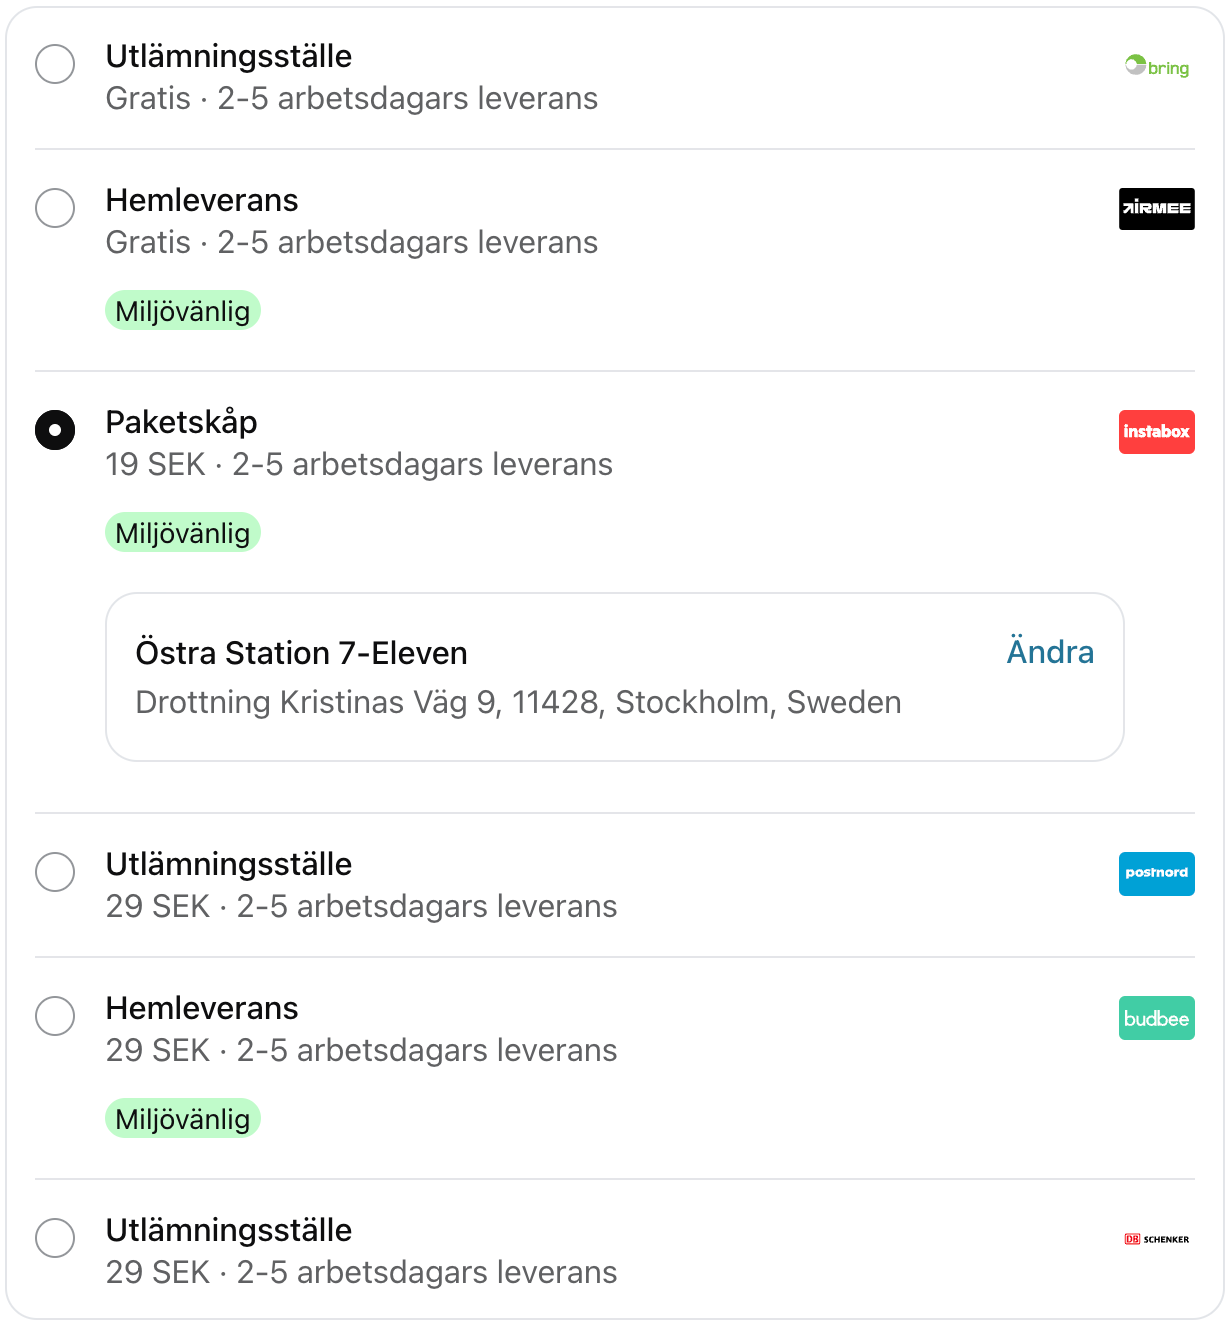Click the Instabox carrier logo
Image resolution: width=1230 pixels, height=1324 pixels.
click(1156, 432)
